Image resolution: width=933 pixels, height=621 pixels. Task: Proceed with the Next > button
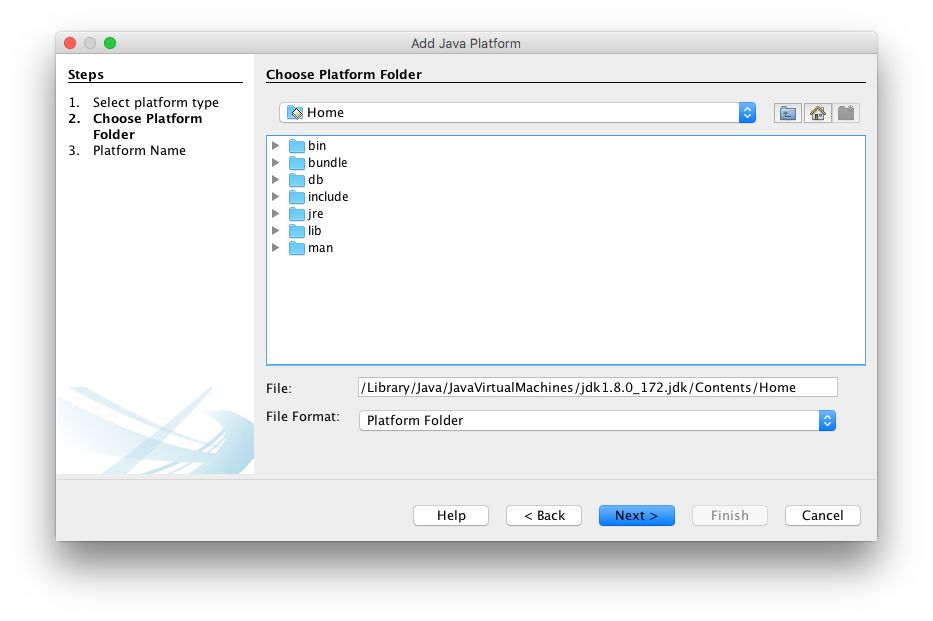click(x=637, y=515)
